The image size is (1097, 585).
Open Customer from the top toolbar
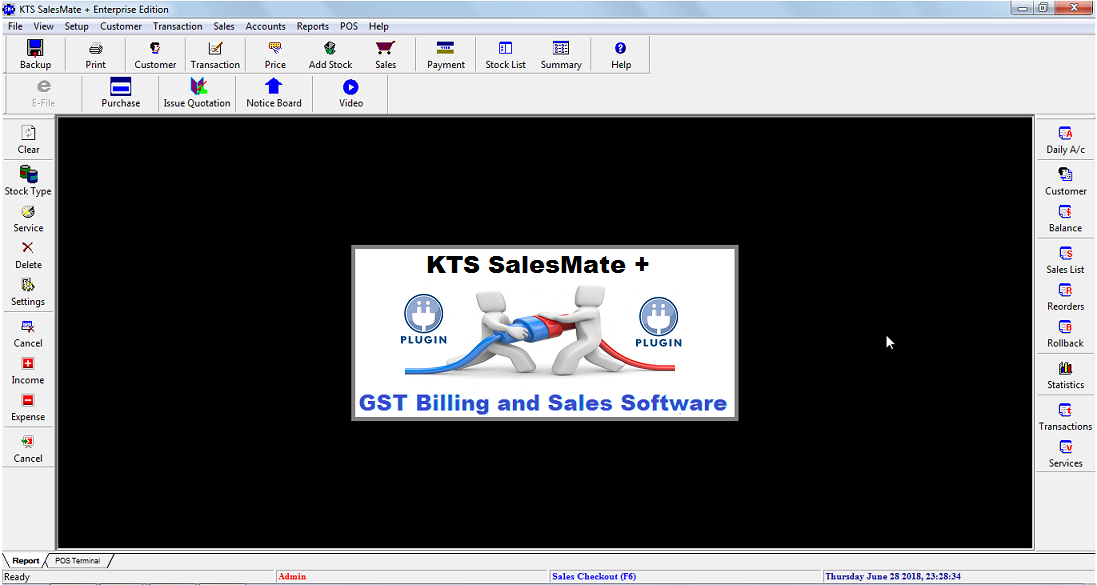point(155,48)
